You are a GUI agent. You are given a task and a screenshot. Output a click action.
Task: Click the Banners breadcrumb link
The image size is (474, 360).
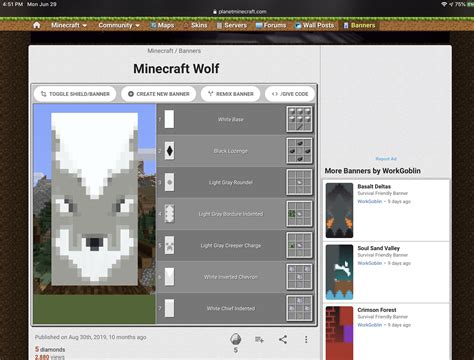pos(190,51)
